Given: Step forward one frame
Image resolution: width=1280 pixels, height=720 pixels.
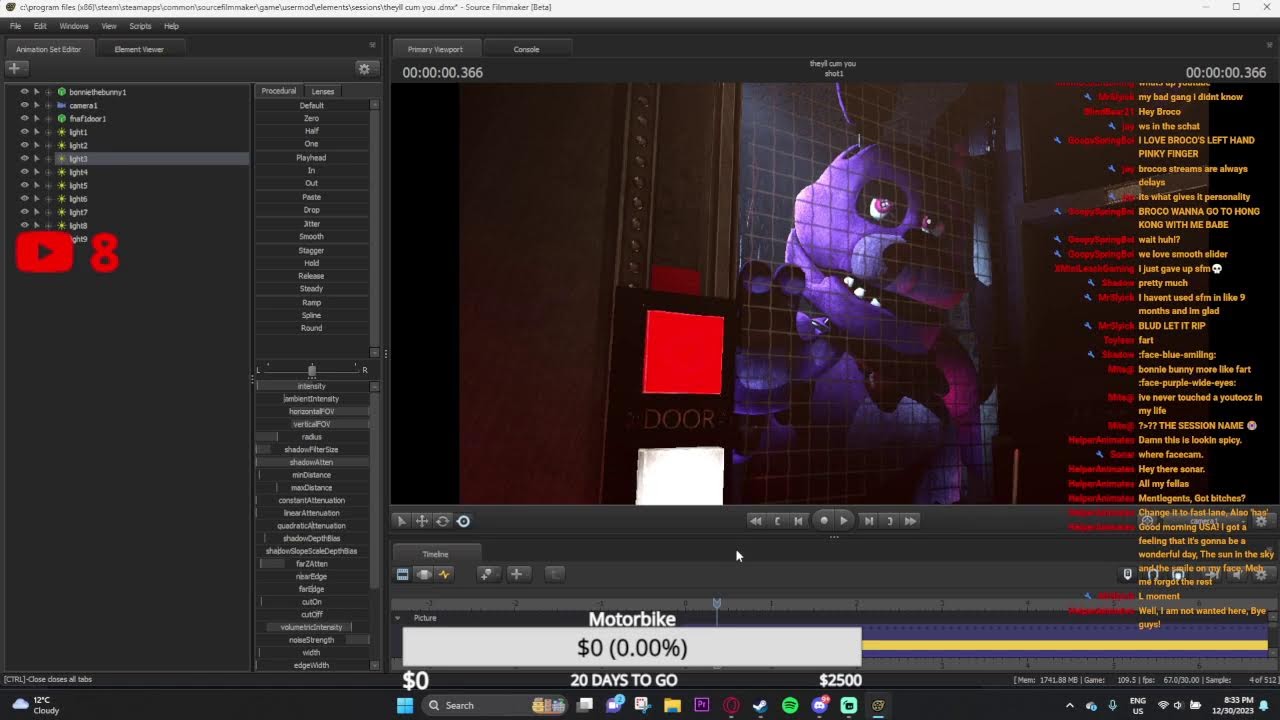Looking at the screenshot, I should [x=868, y=520].
